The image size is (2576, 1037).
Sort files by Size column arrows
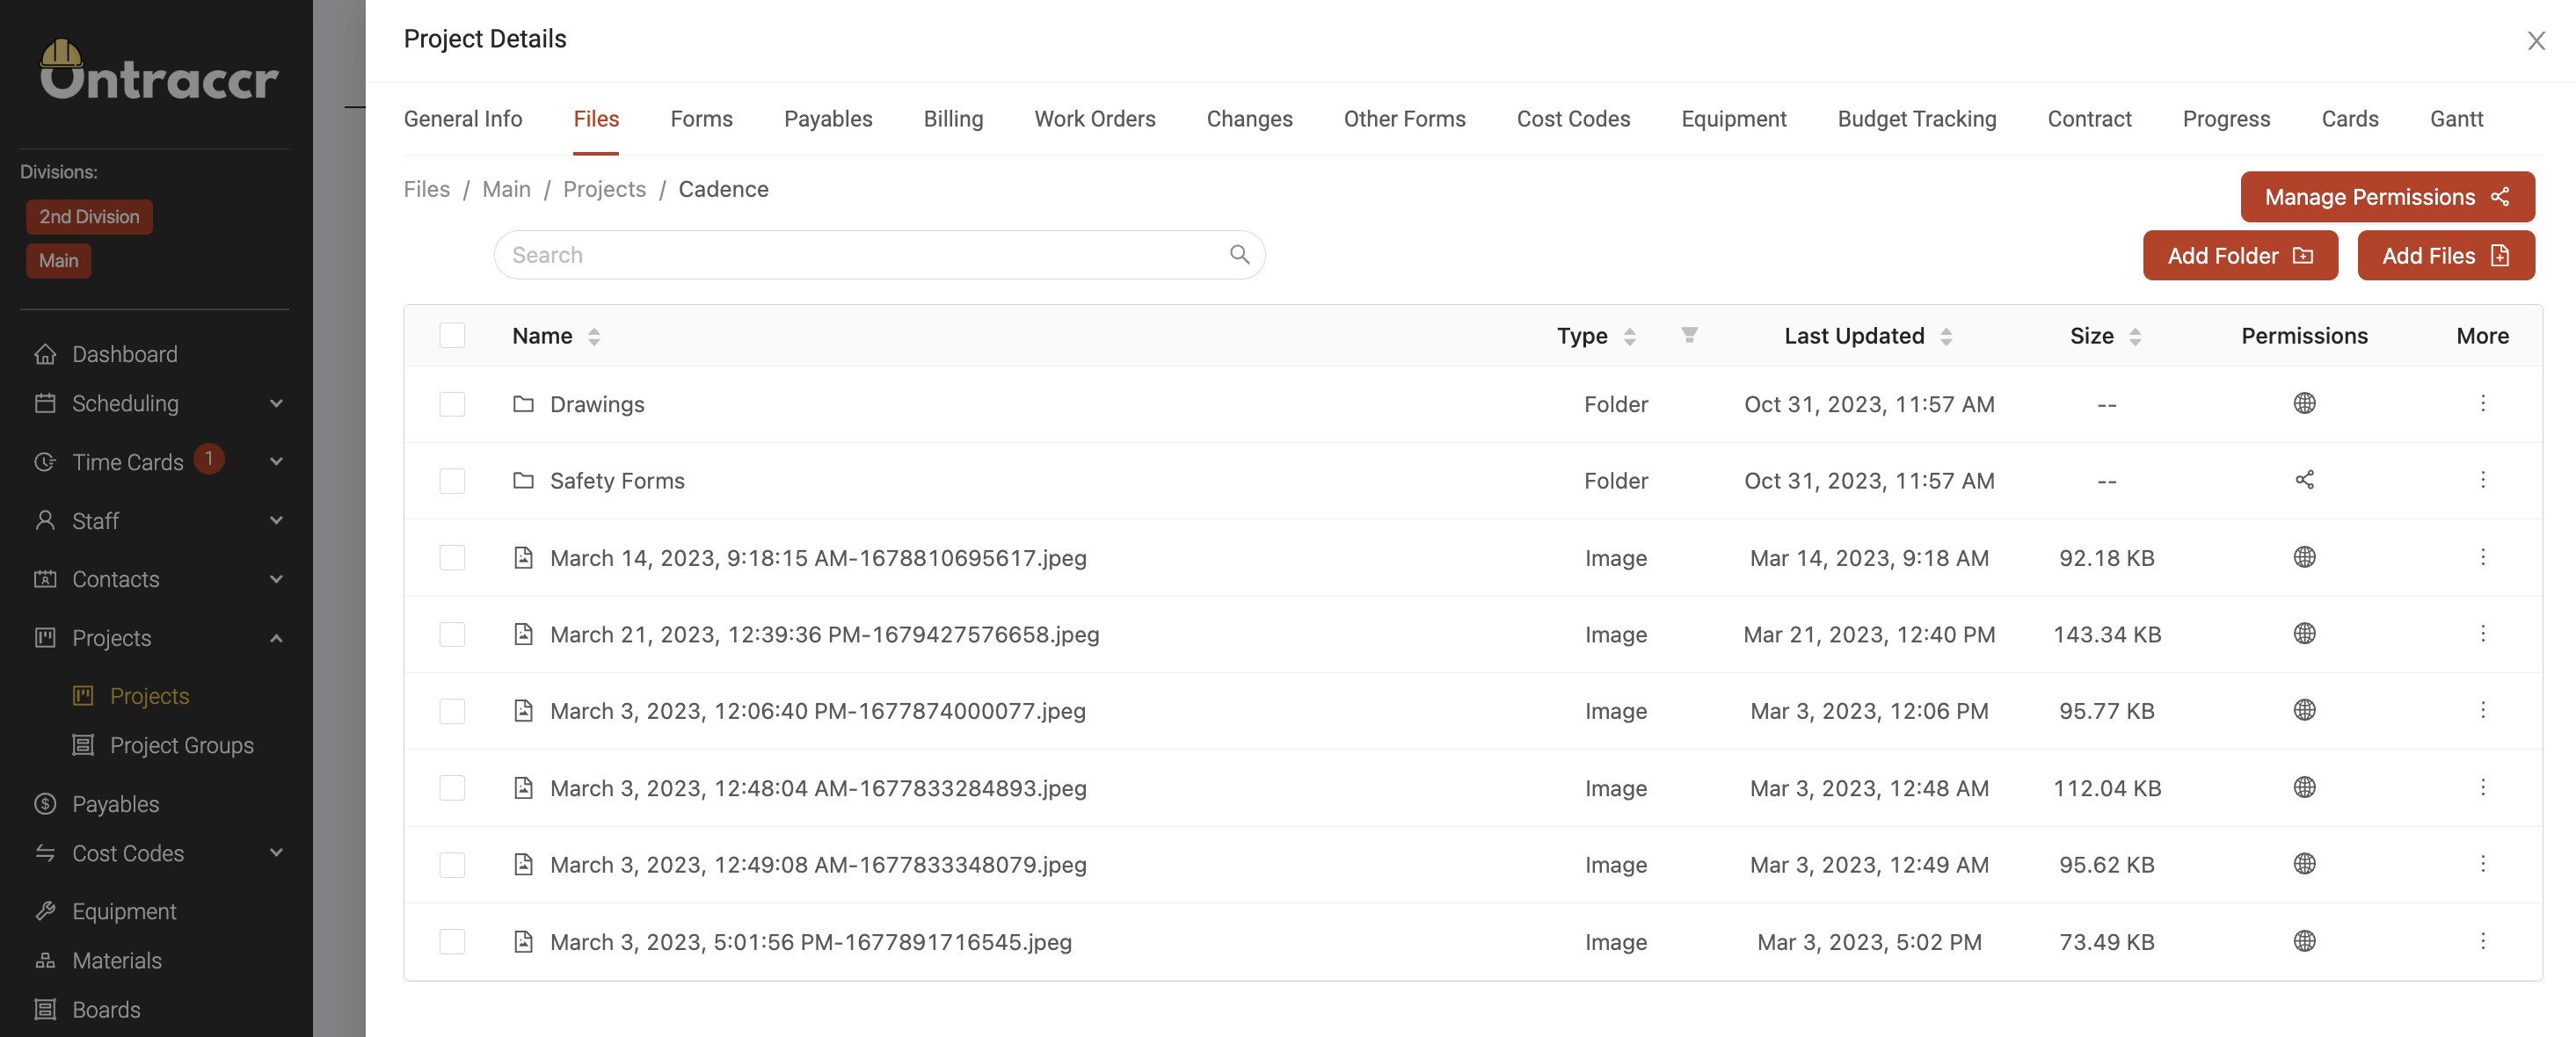pyautogui.click(x=2135, y=336)
